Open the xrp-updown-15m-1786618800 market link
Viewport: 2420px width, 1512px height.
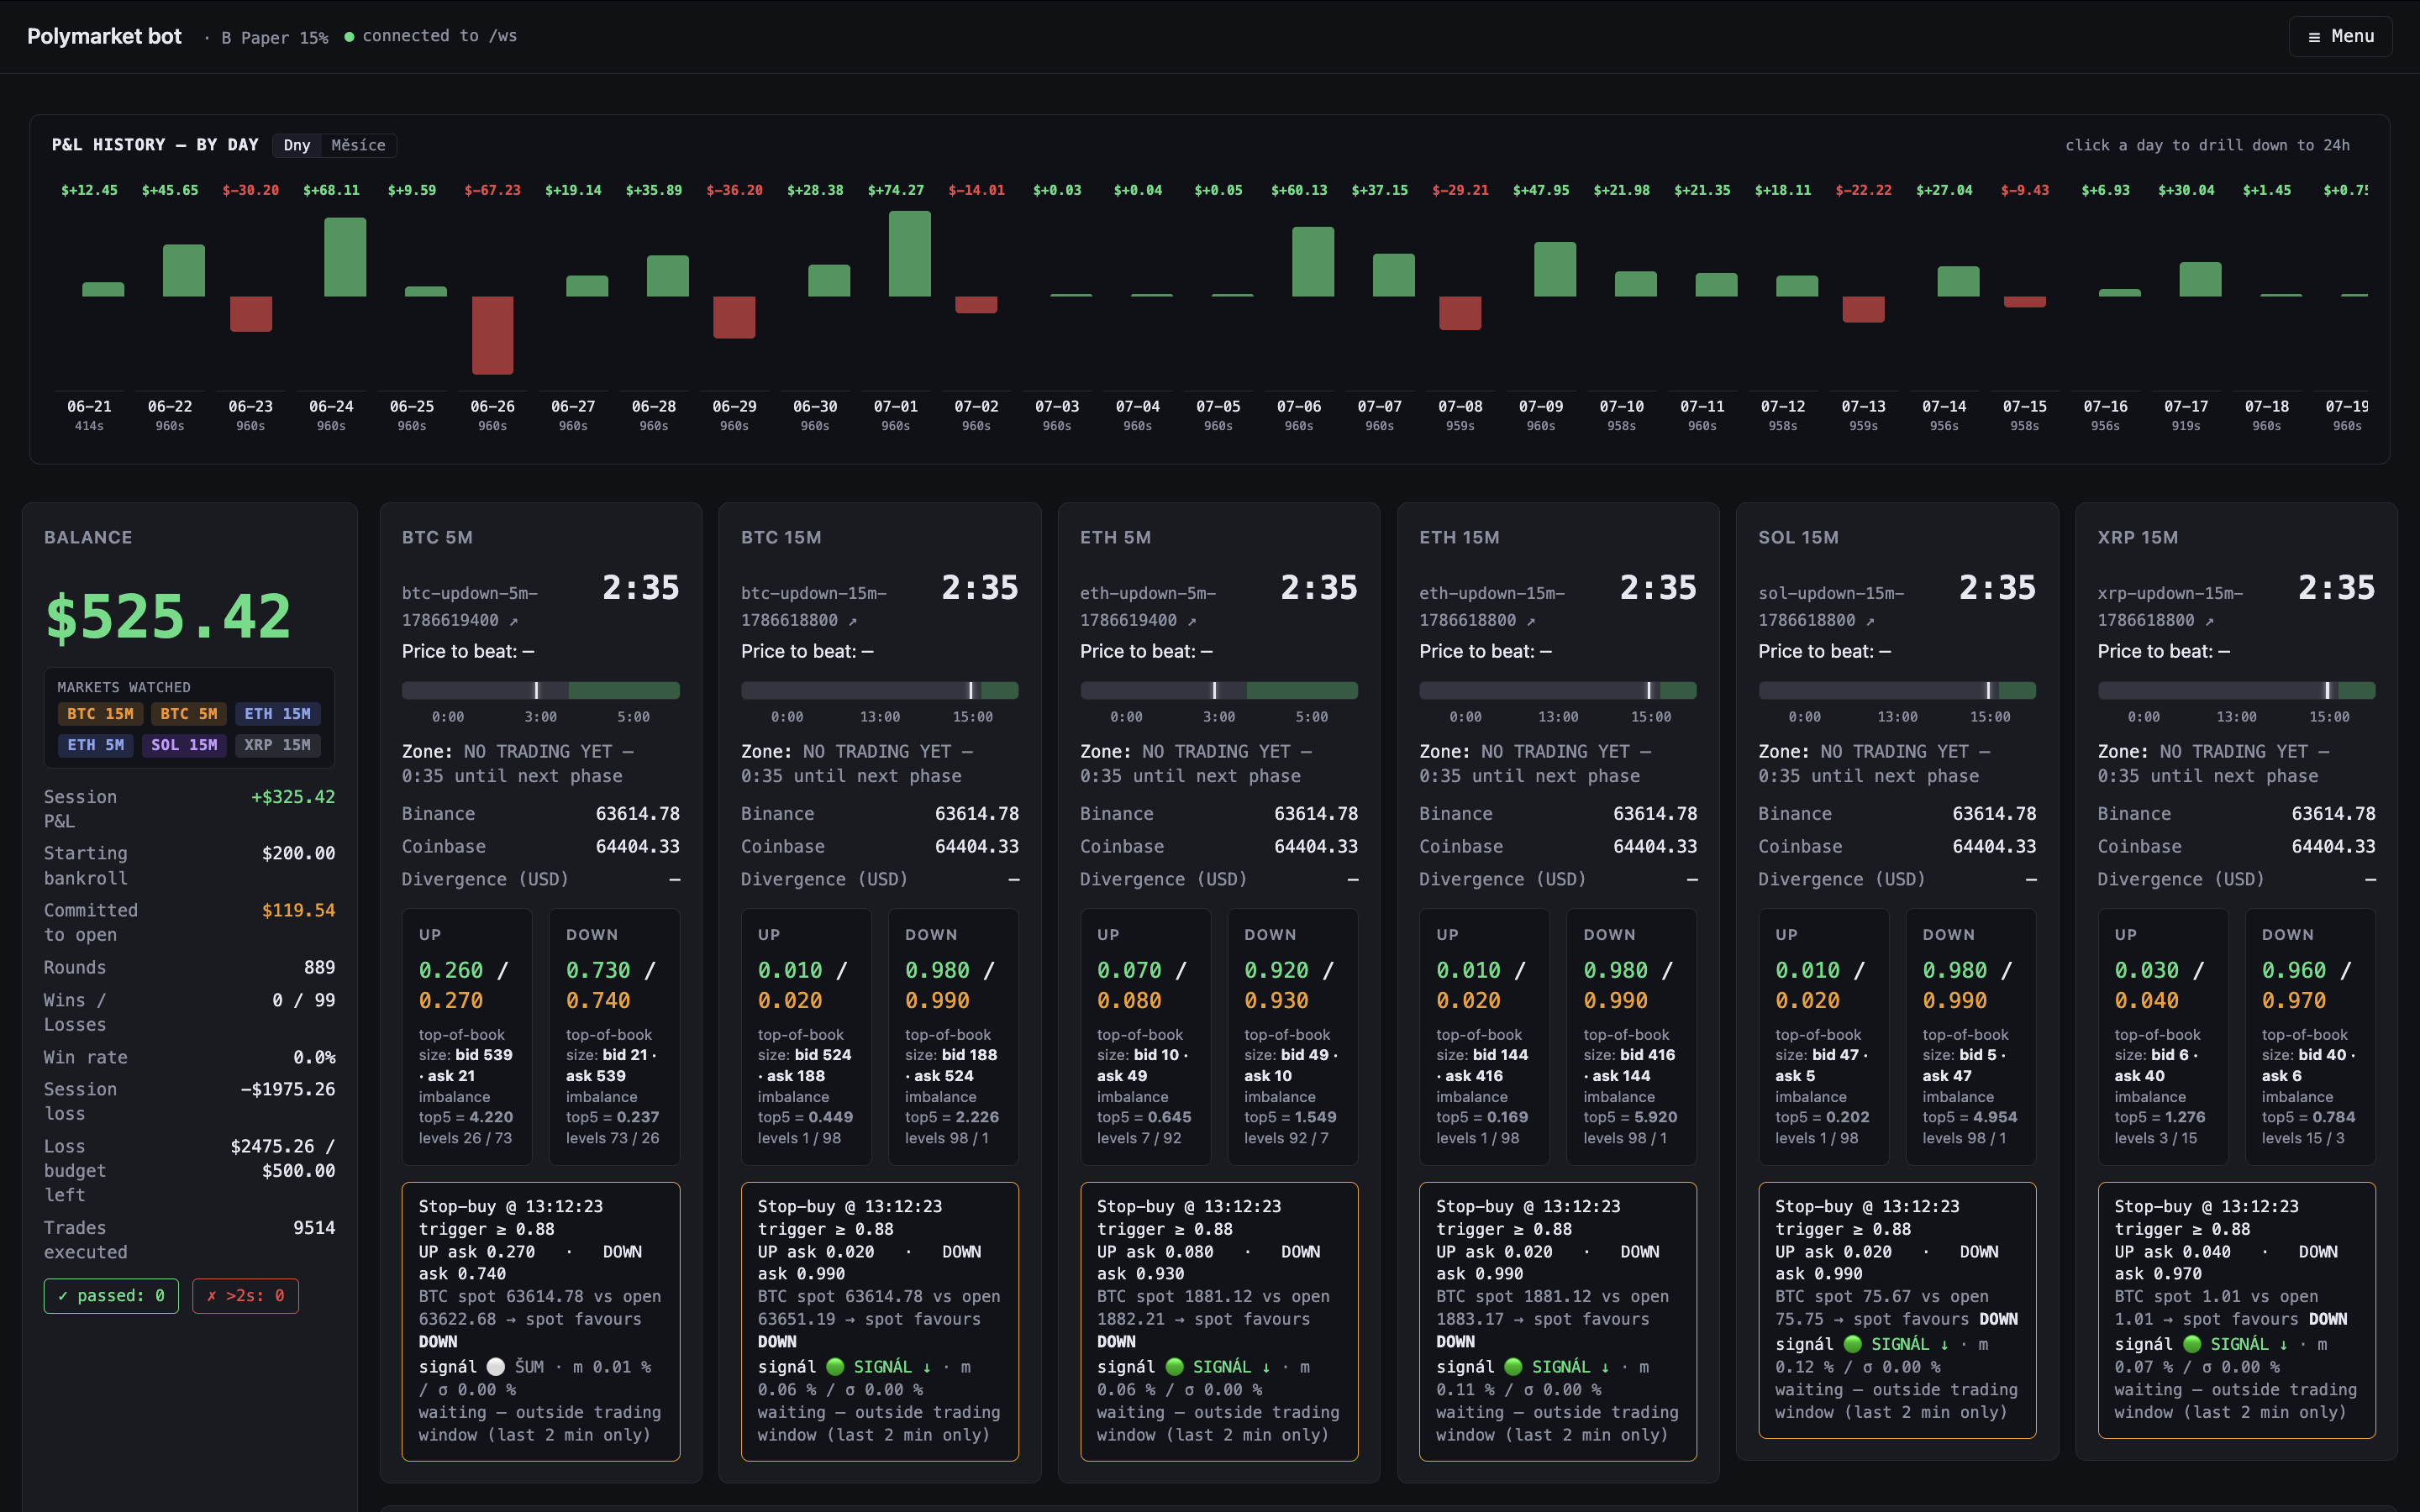tap(2170, 607)
